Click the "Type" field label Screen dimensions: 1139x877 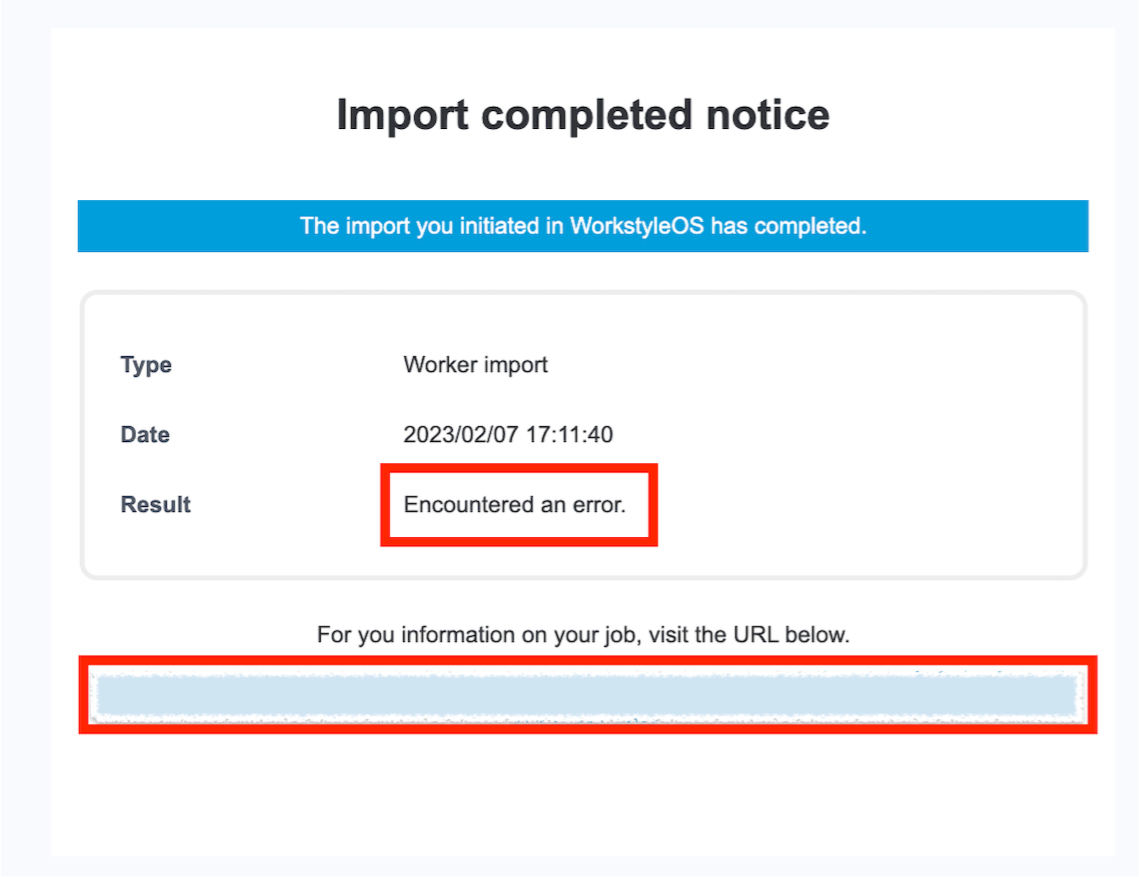146,365
